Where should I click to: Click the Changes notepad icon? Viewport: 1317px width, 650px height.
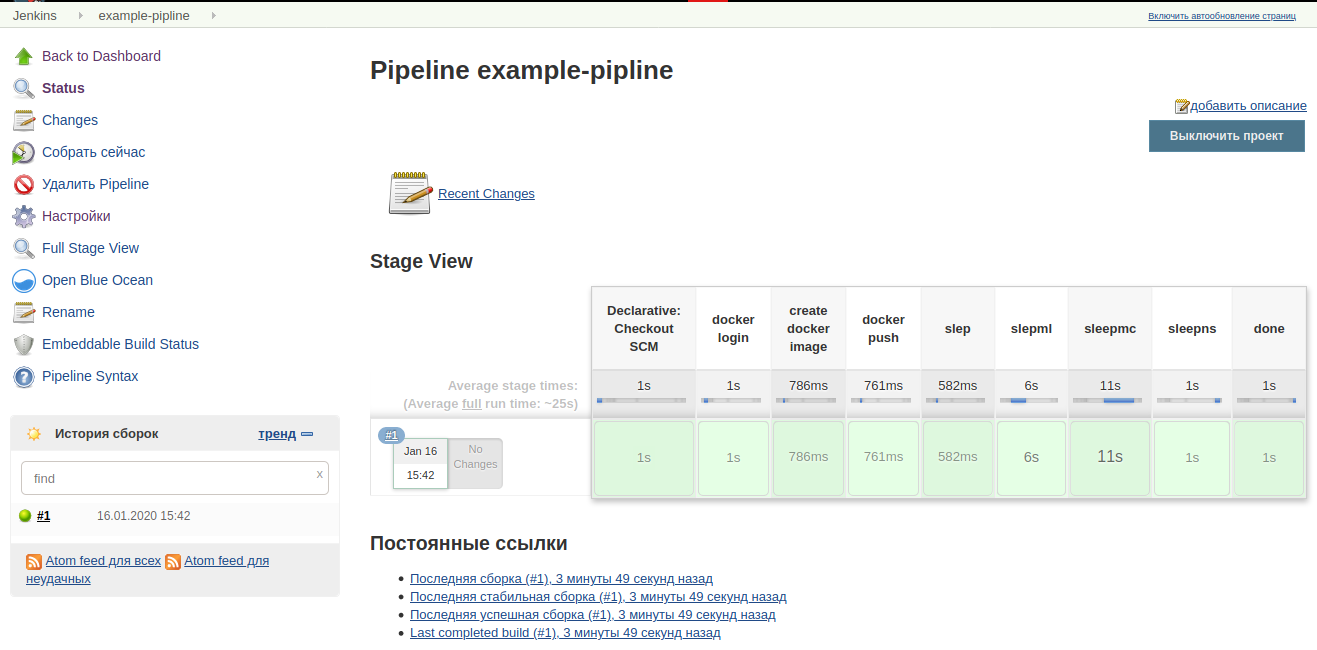(24, 120)
